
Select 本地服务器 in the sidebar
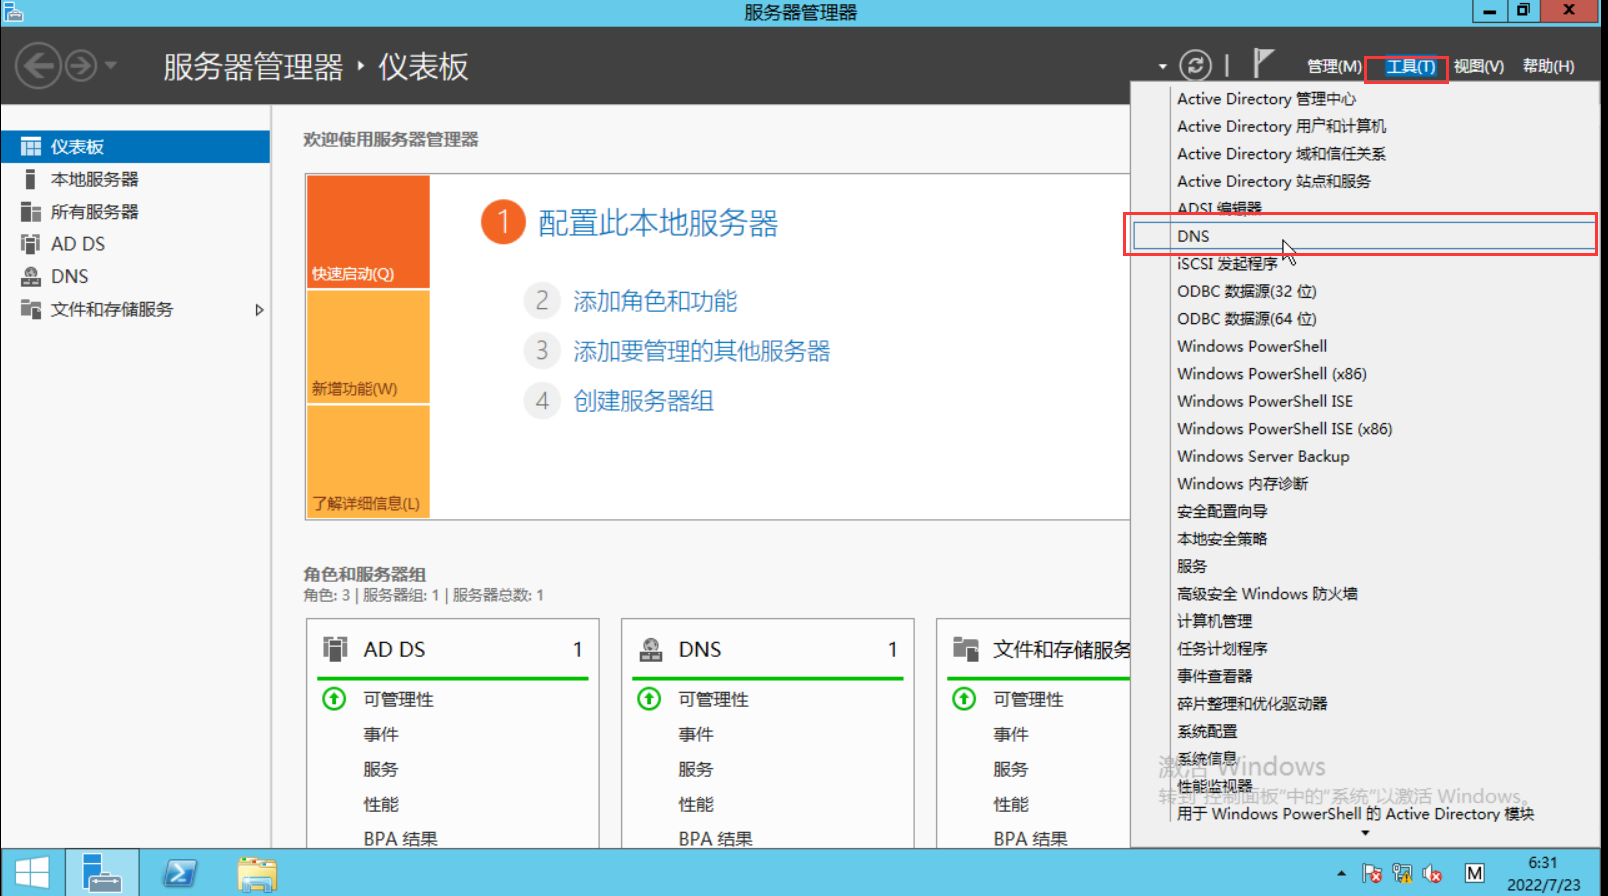tap(135, 179)
